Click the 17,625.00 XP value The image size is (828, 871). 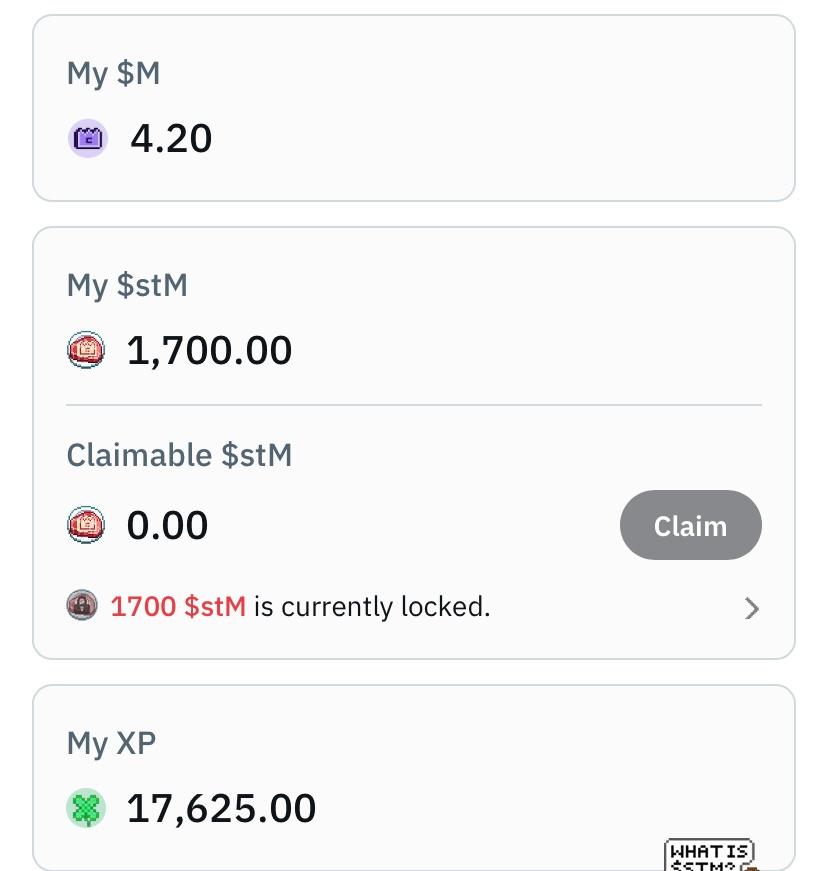pyautogui.click(x=221, y=808)
